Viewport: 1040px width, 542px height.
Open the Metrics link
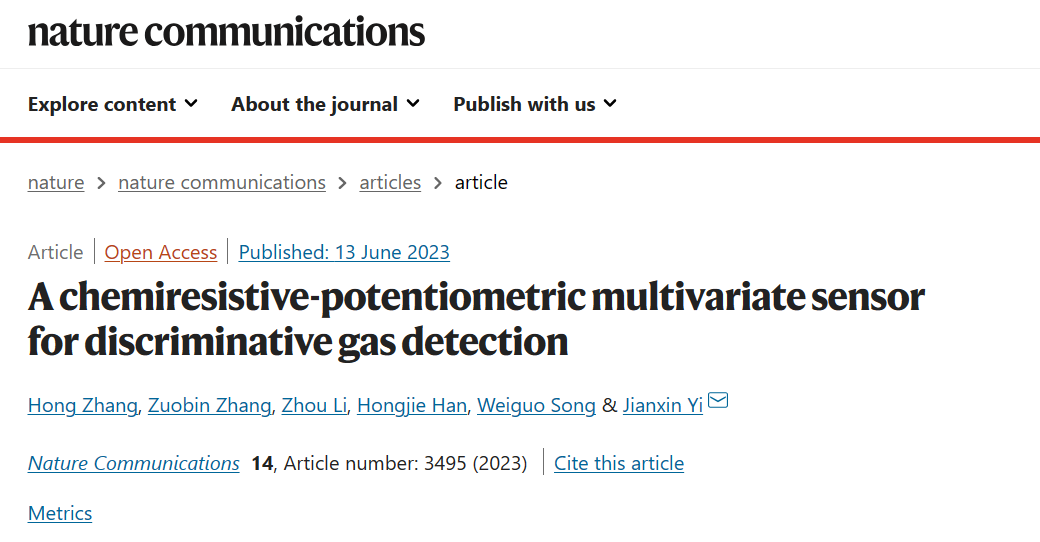[x=60, y=513]
